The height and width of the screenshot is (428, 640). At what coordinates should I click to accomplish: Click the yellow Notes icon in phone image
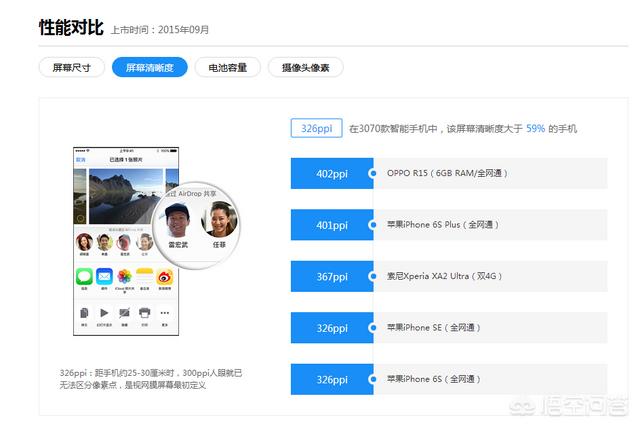point(144,277)
